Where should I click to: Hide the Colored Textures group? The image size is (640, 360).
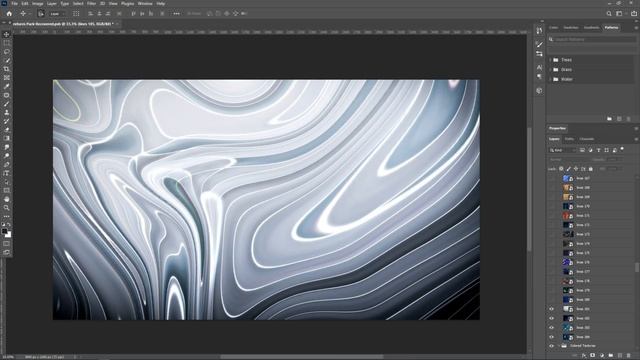pyautogui.click(x=551, y=346)
